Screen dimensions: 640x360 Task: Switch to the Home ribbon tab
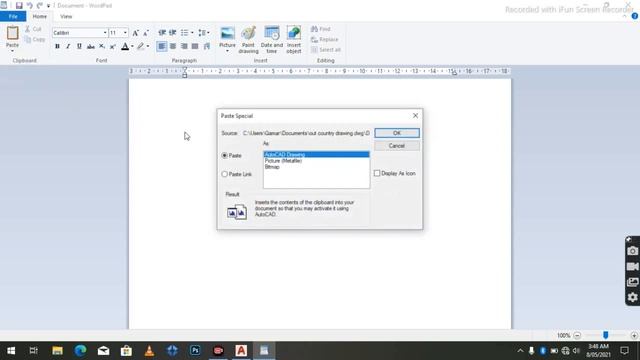(x=40, y=17)
